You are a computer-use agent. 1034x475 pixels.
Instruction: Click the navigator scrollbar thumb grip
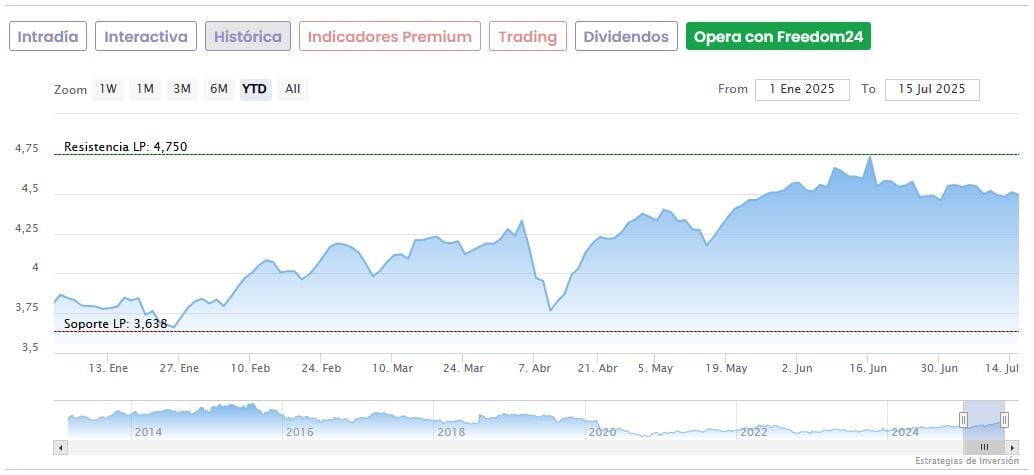pos(984,447)
